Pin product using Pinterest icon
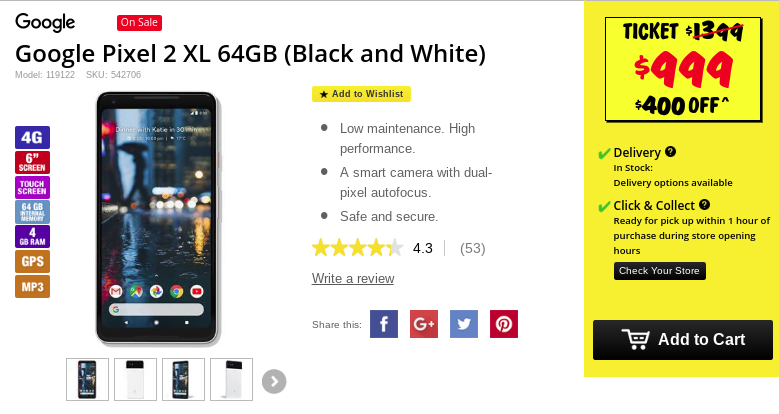The height and width of the screenshot is (414, 779). pyautogui.click(x=504, y=324)
